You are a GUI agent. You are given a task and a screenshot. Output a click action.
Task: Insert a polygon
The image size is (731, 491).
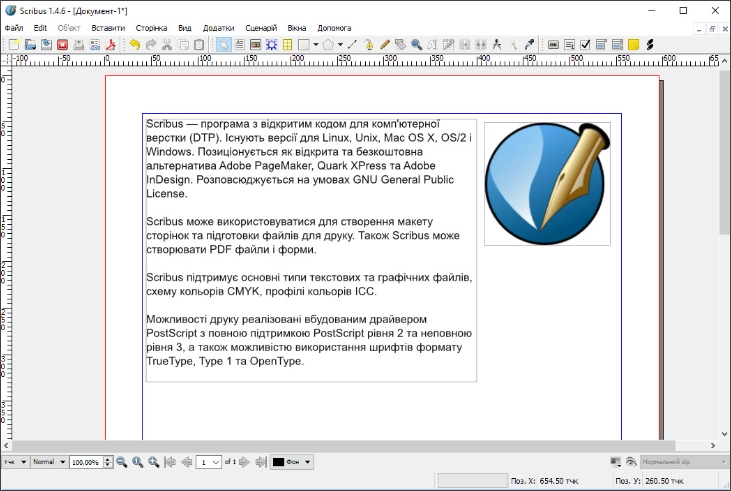(328, 45)
